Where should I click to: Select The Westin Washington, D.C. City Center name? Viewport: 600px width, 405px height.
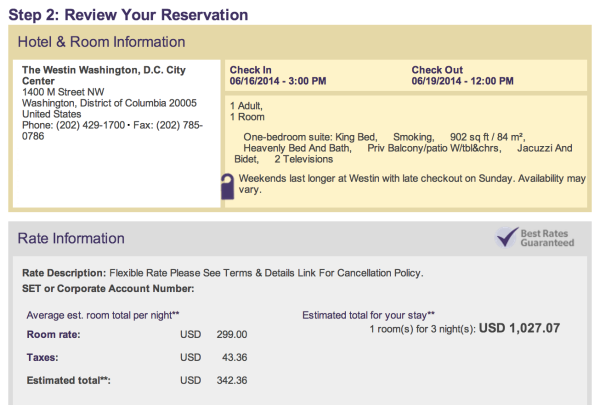(104, 75)
